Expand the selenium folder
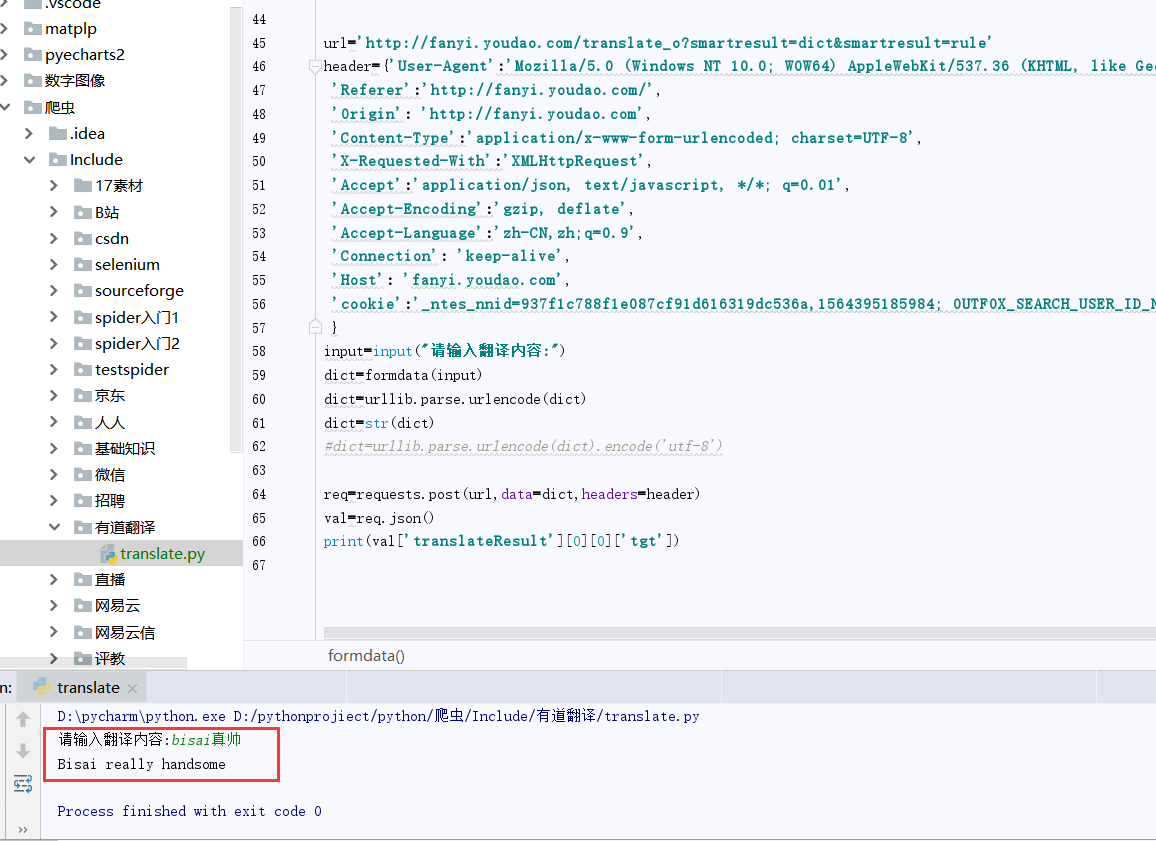Image resolution: width=1156 pixels, height=841 pixels. [54, 265]
